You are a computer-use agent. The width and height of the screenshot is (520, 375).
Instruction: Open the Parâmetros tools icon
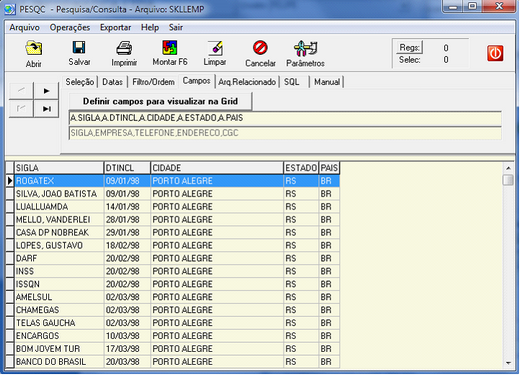(x=305, y=48)
